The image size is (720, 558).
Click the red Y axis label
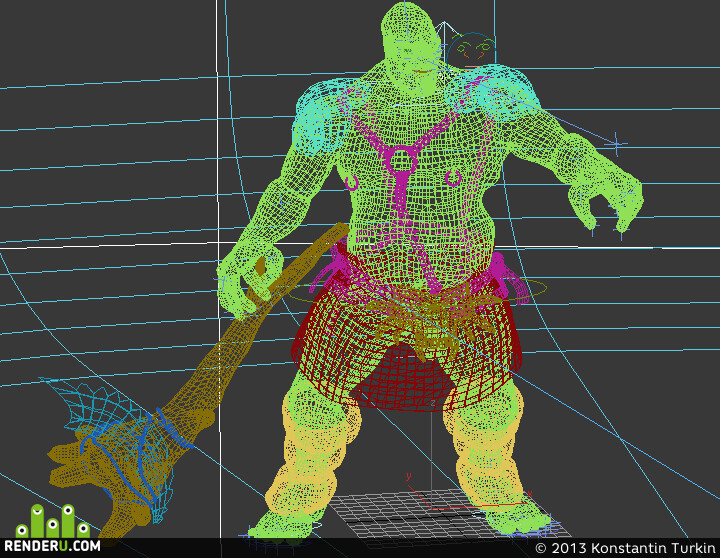point(408,476)
